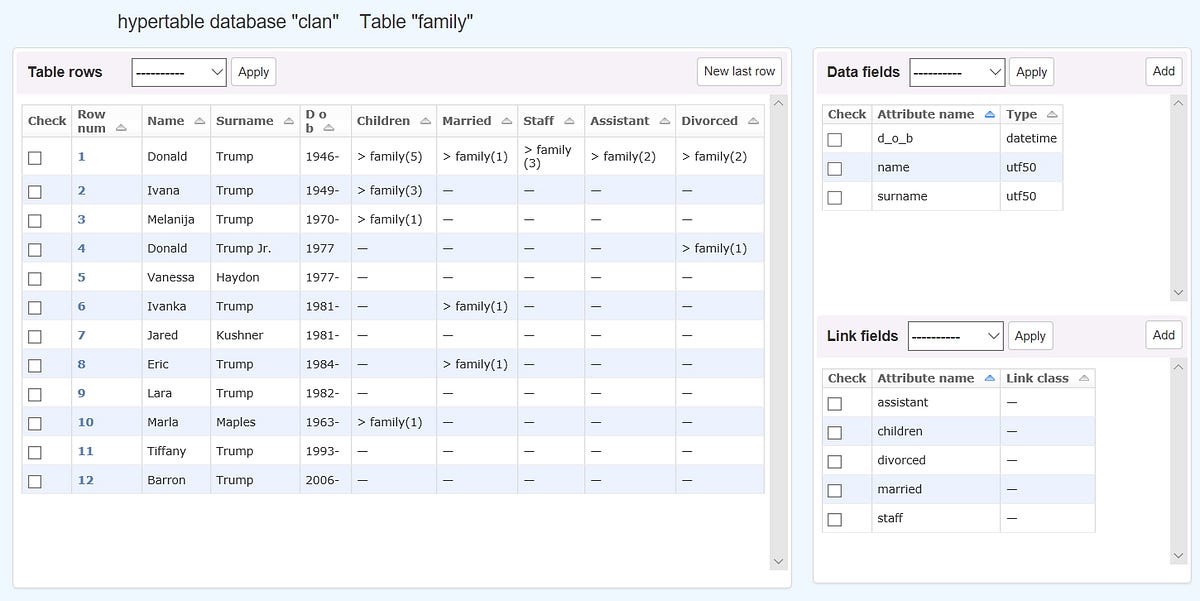Viewport: 1200px width, 601px height.
Task: Tick the divorced link field checkbox
Action: tap(835, 462)
